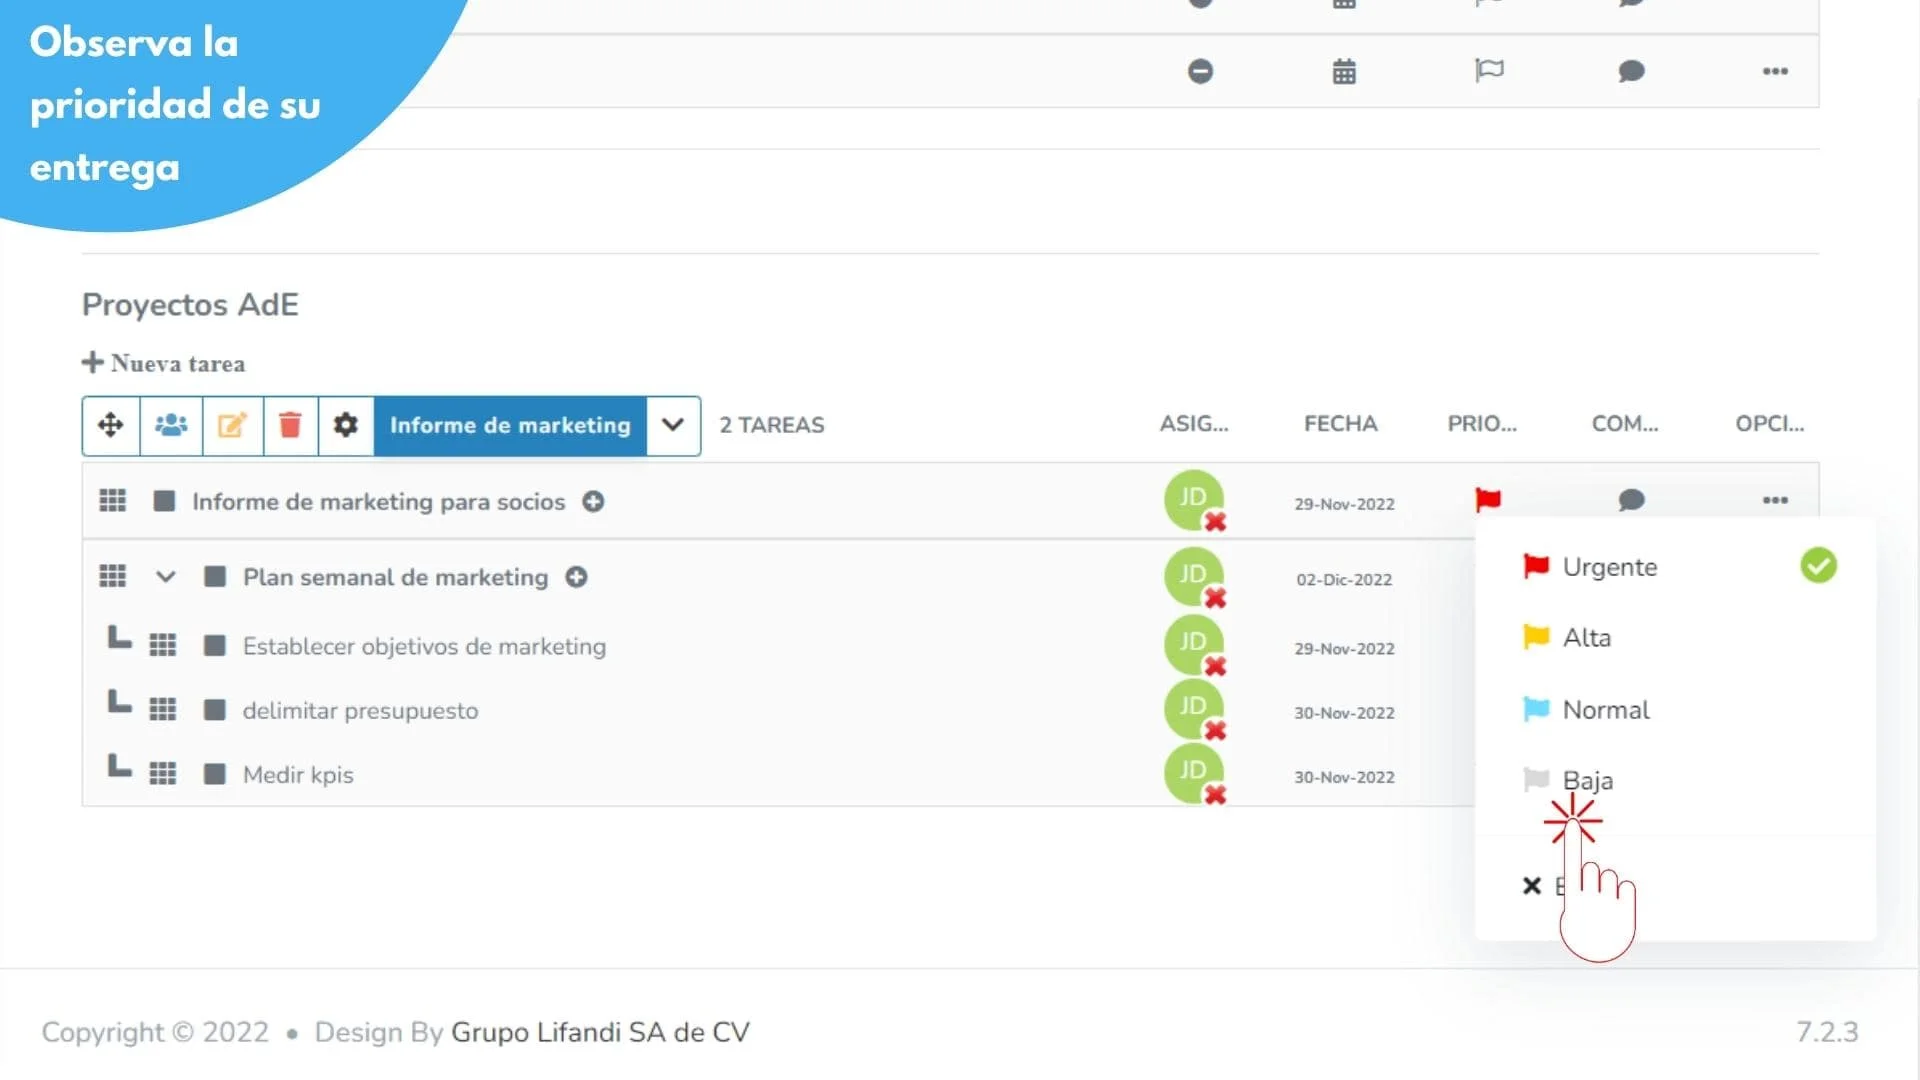Screen dimensions: 1920x1080
Task: Collapse the Plan semanal de marketing subtasks
Action: tap(165, 577)
